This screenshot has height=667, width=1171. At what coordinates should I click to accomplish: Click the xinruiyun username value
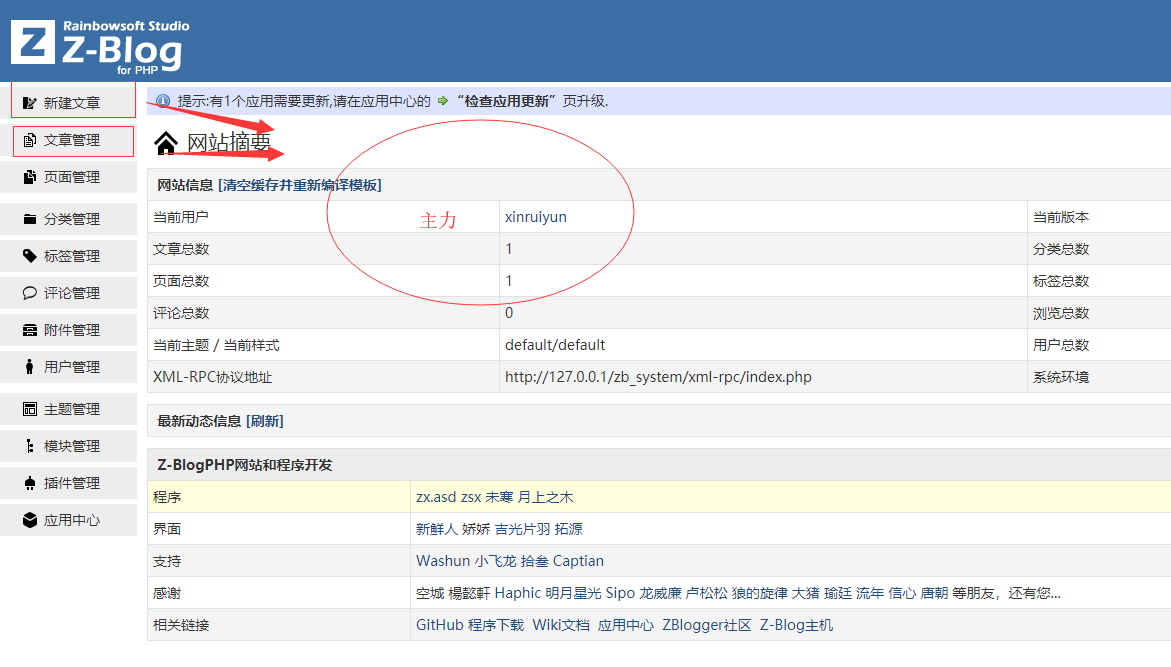click(535, 217)
